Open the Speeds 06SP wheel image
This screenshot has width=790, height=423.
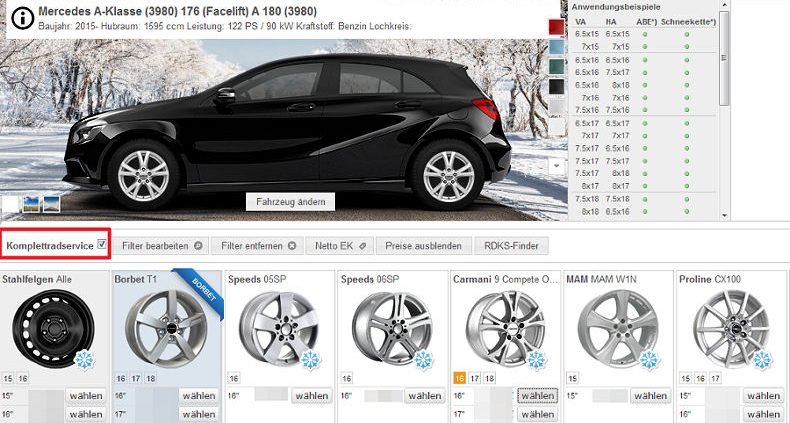[x=392, y=328]
